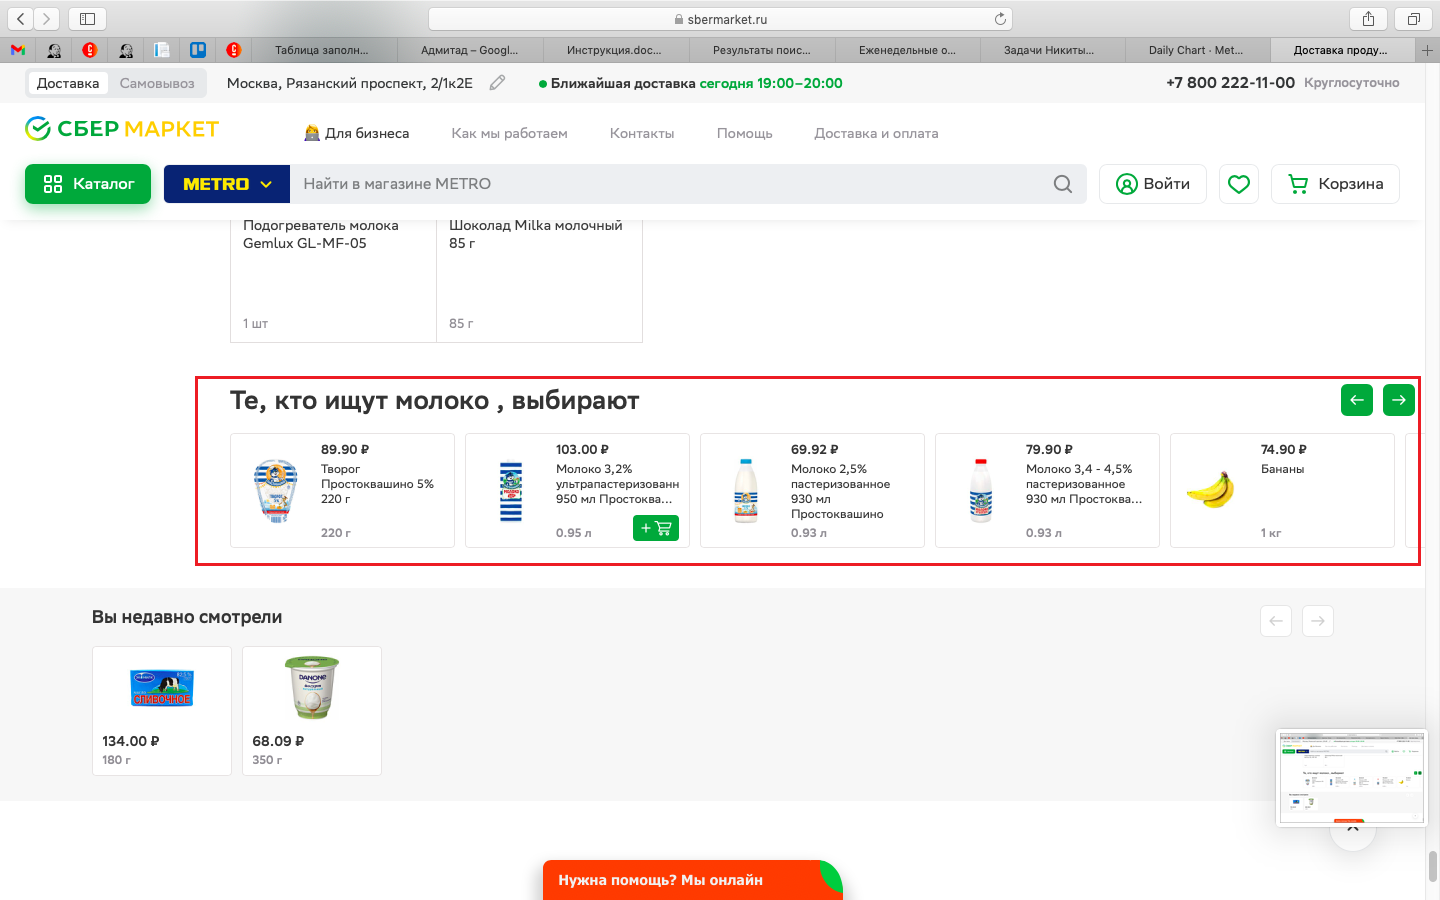Open the Контакты link

(642, 133)
